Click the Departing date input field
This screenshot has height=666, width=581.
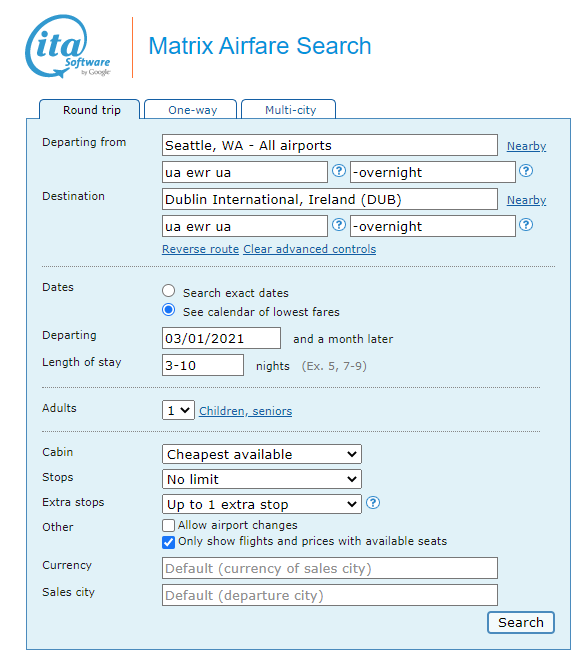coord(221,339)
